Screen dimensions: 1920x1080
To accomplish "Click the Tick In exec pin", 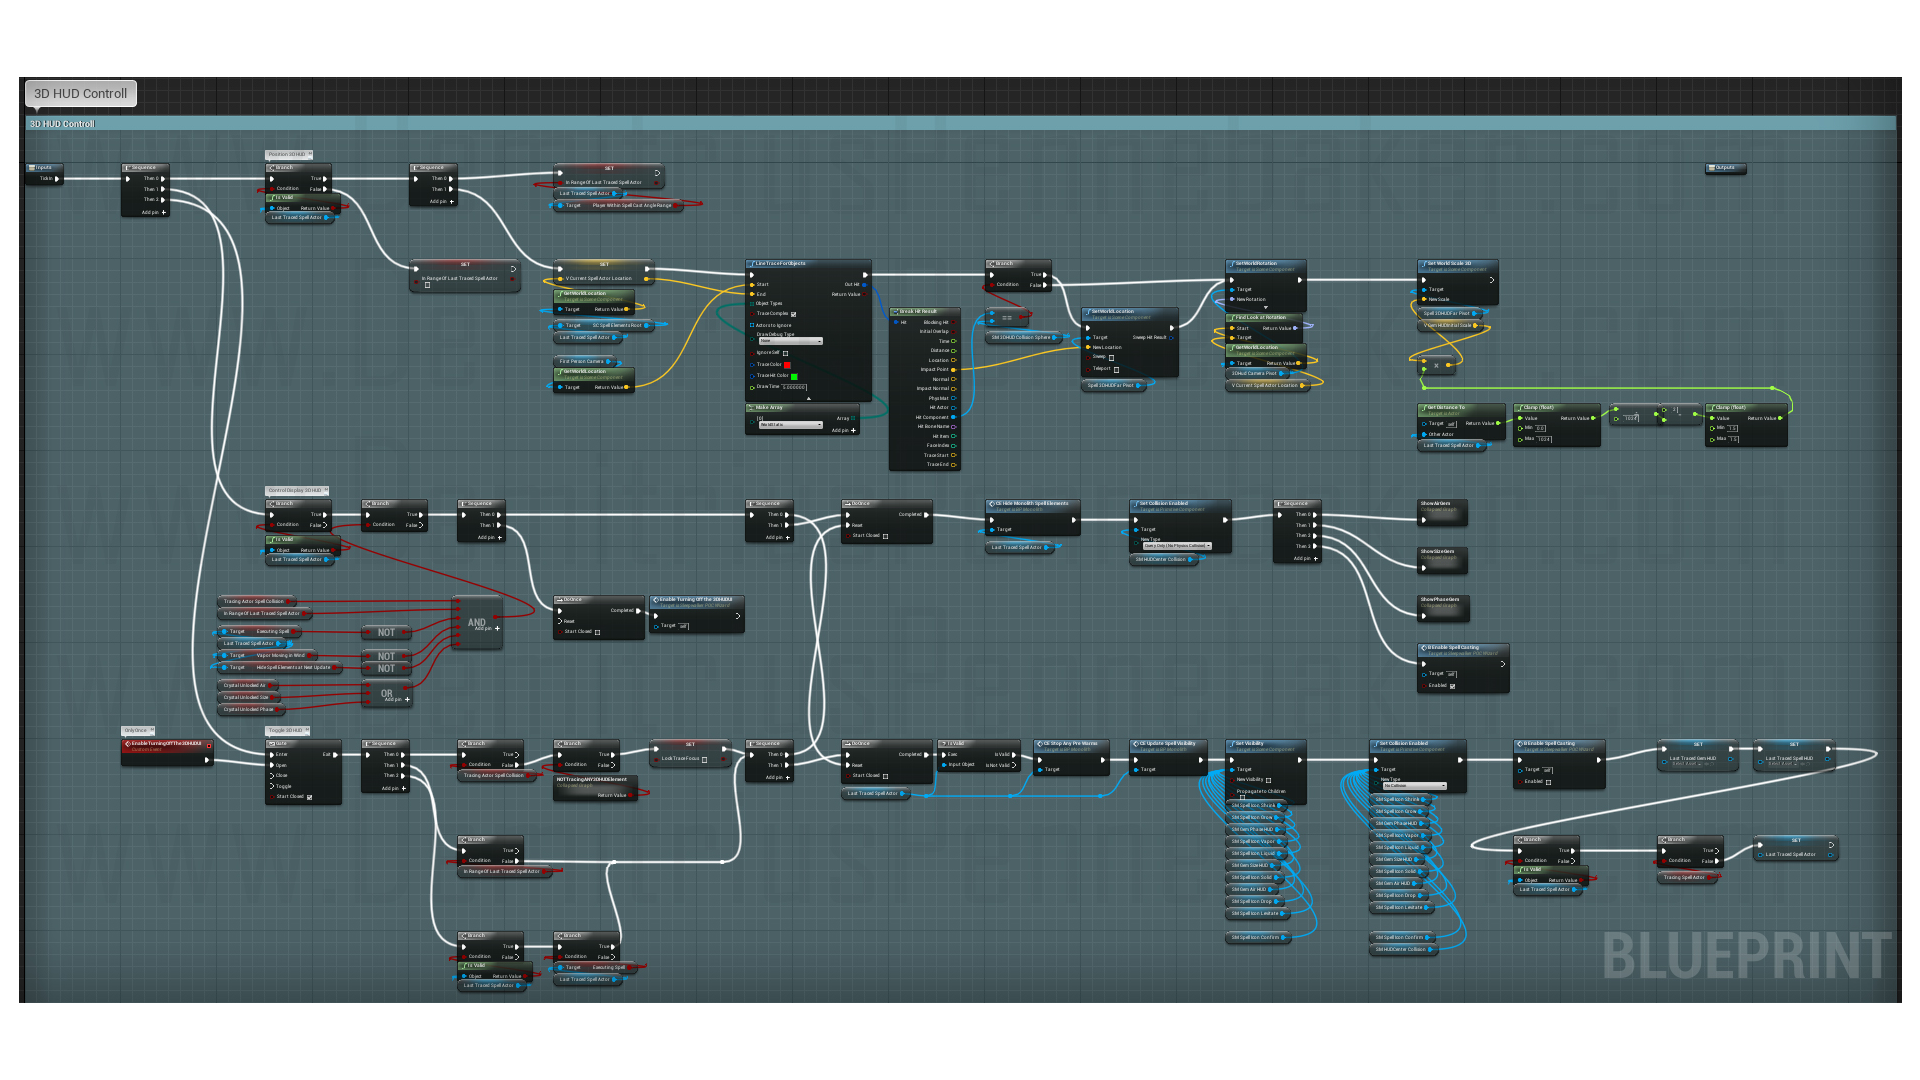I will point(57,179).
